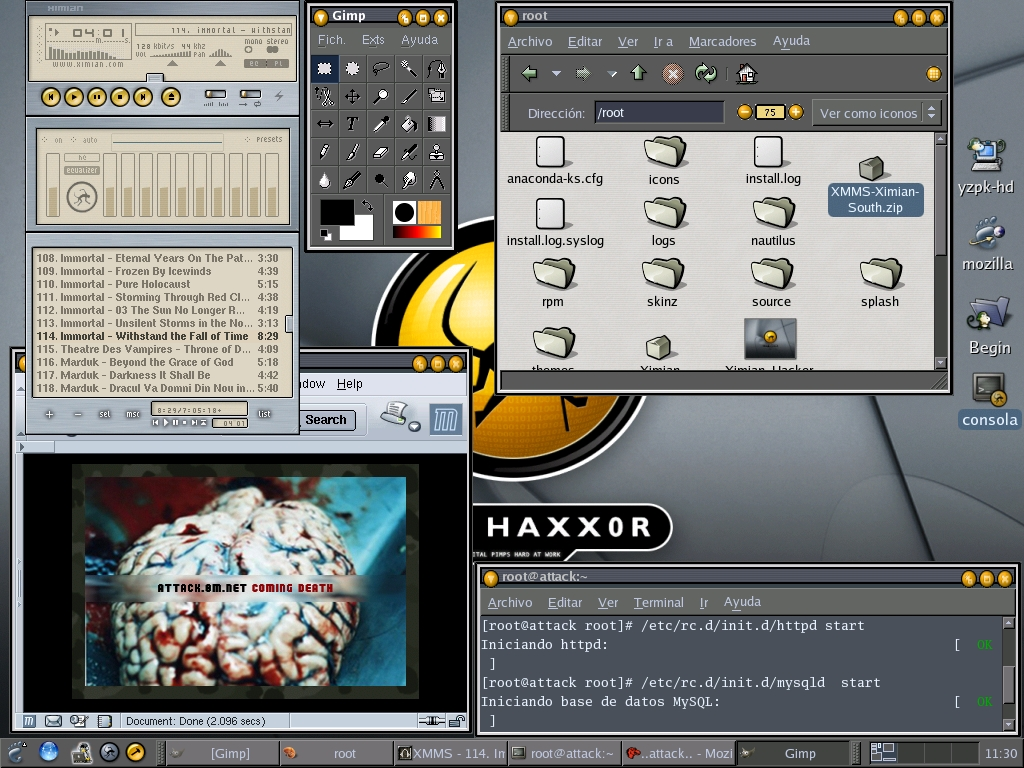Screen dimensions: 1024x768
Task: Select the Rectangle Select tool in Gimp
Action: pyautogui.click(x=324, y=68)
